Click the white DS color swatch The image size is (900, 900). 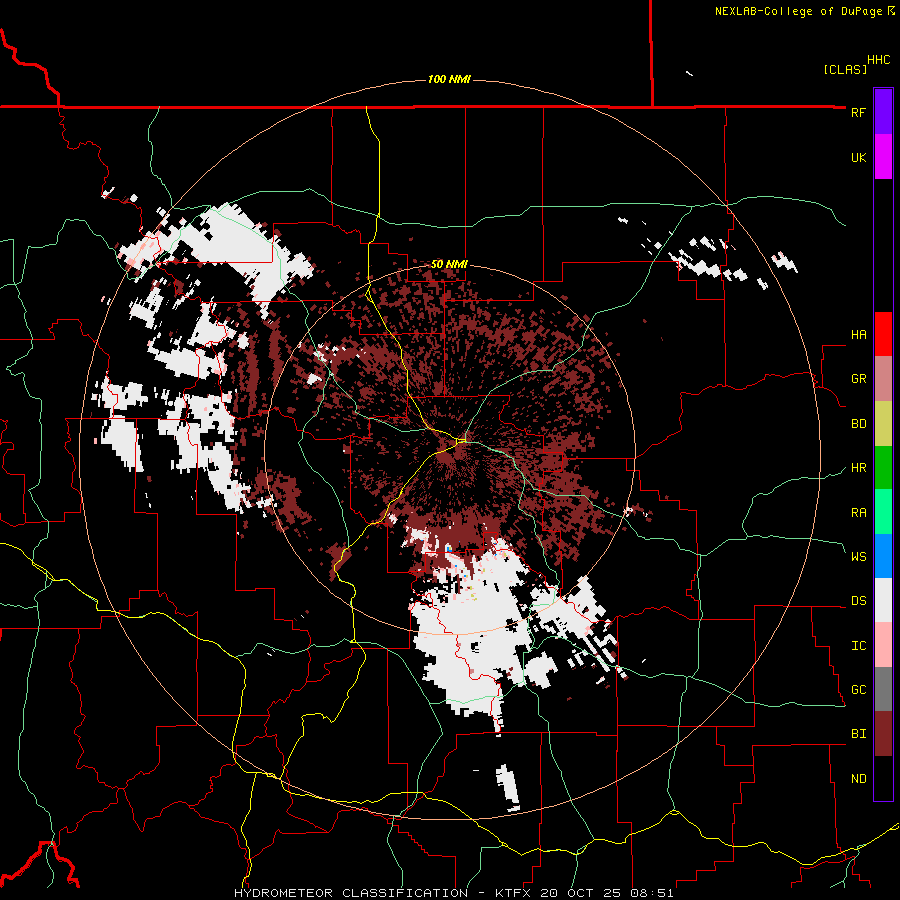point(883,600)
